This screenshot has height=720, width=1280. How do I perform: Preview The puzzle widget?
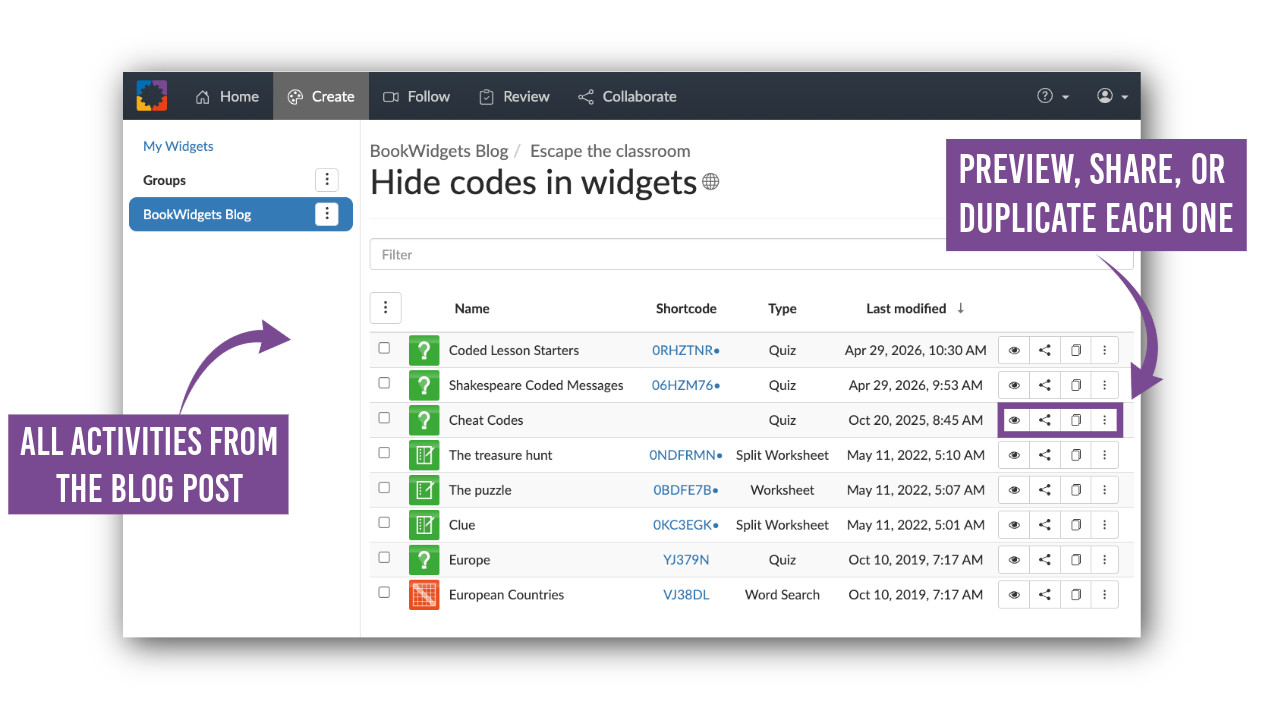click(x=1014, y=490)
